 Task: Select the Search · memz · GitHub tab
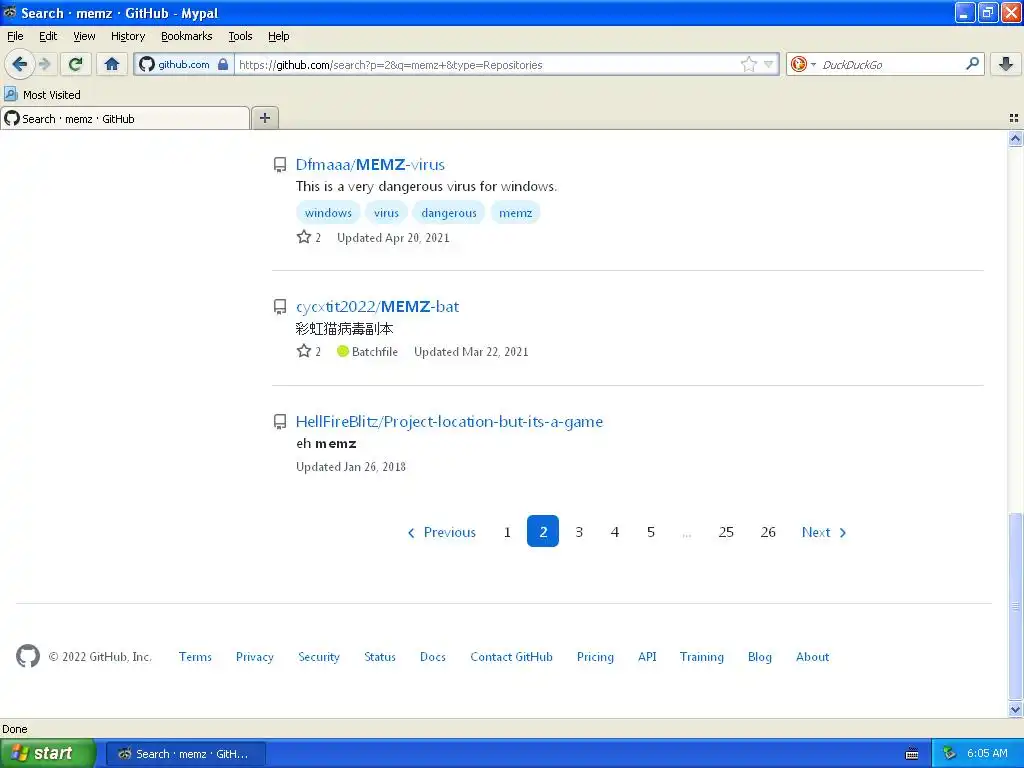pyautogui.click(x=125, y=118)
